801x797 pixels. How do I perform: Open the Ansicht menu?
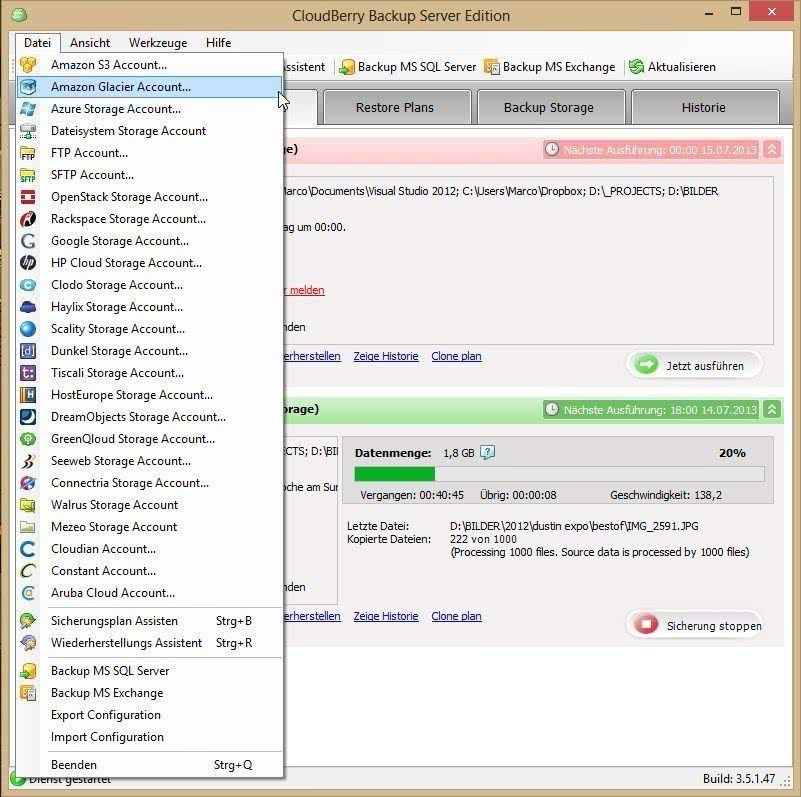click(90, 42)
